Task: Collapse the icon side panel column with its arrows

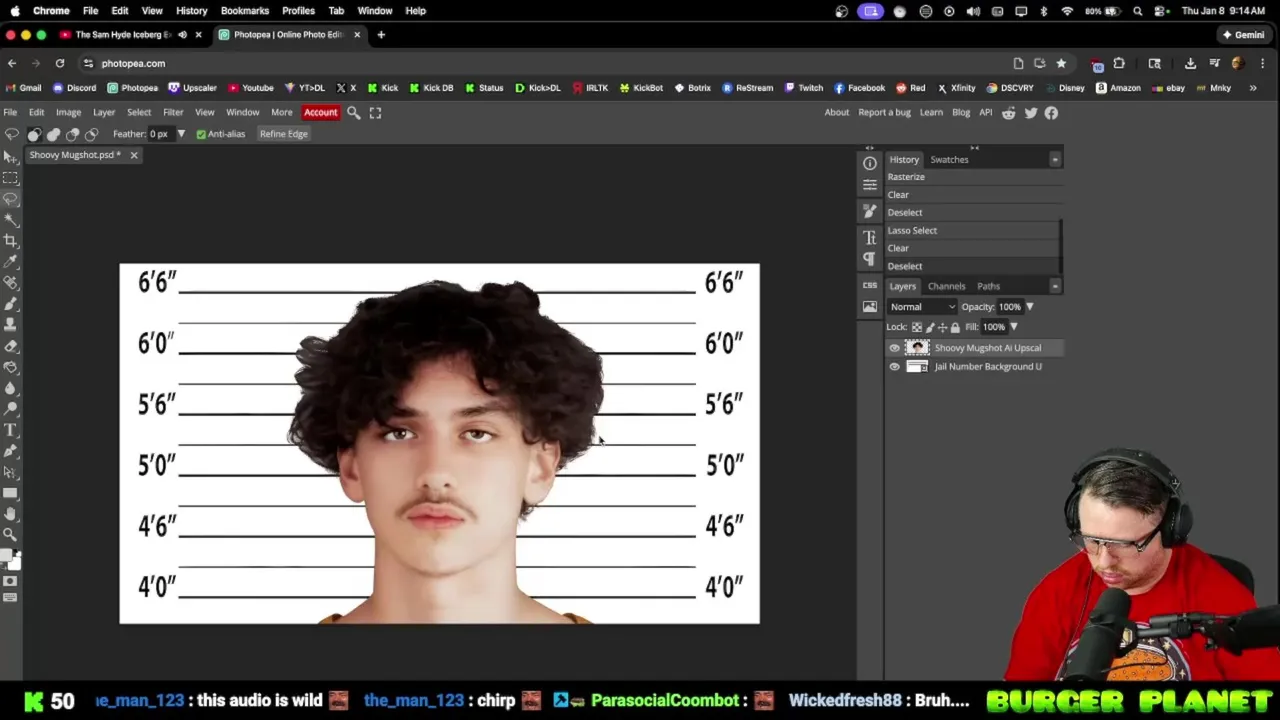Action: click(x=869, y=148)
